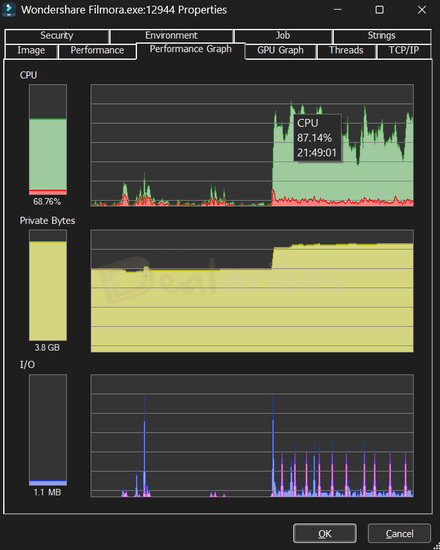
Task: Click the CPU section label
Action: [28, 75]
